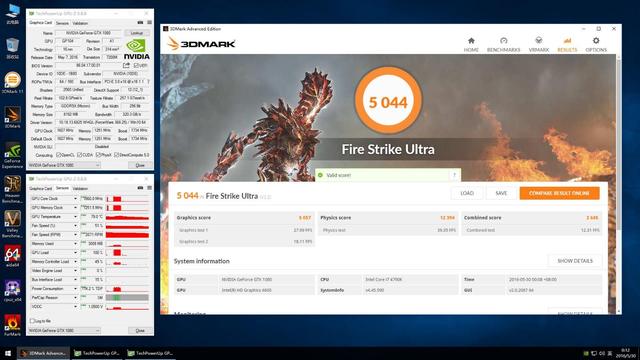Toggle DirectCompute 5.0 checkbox in GPU-Z
Screen dimensions: 640x360
[x=116, y=155]
